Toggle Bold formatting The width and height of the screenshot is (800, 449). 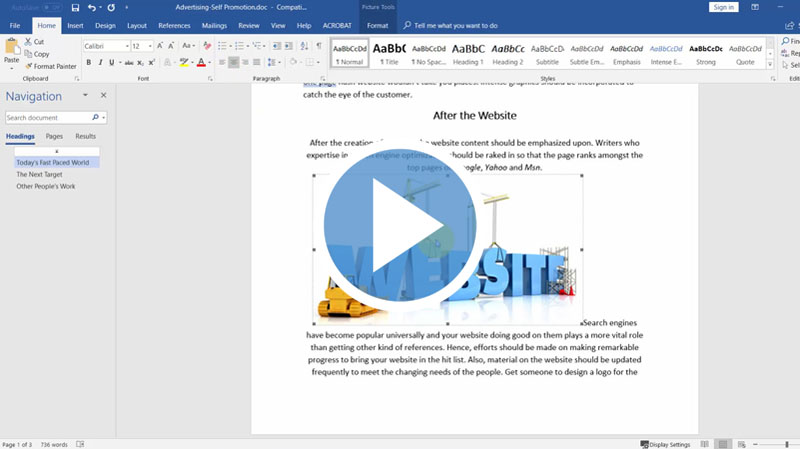tap(88, 62)
